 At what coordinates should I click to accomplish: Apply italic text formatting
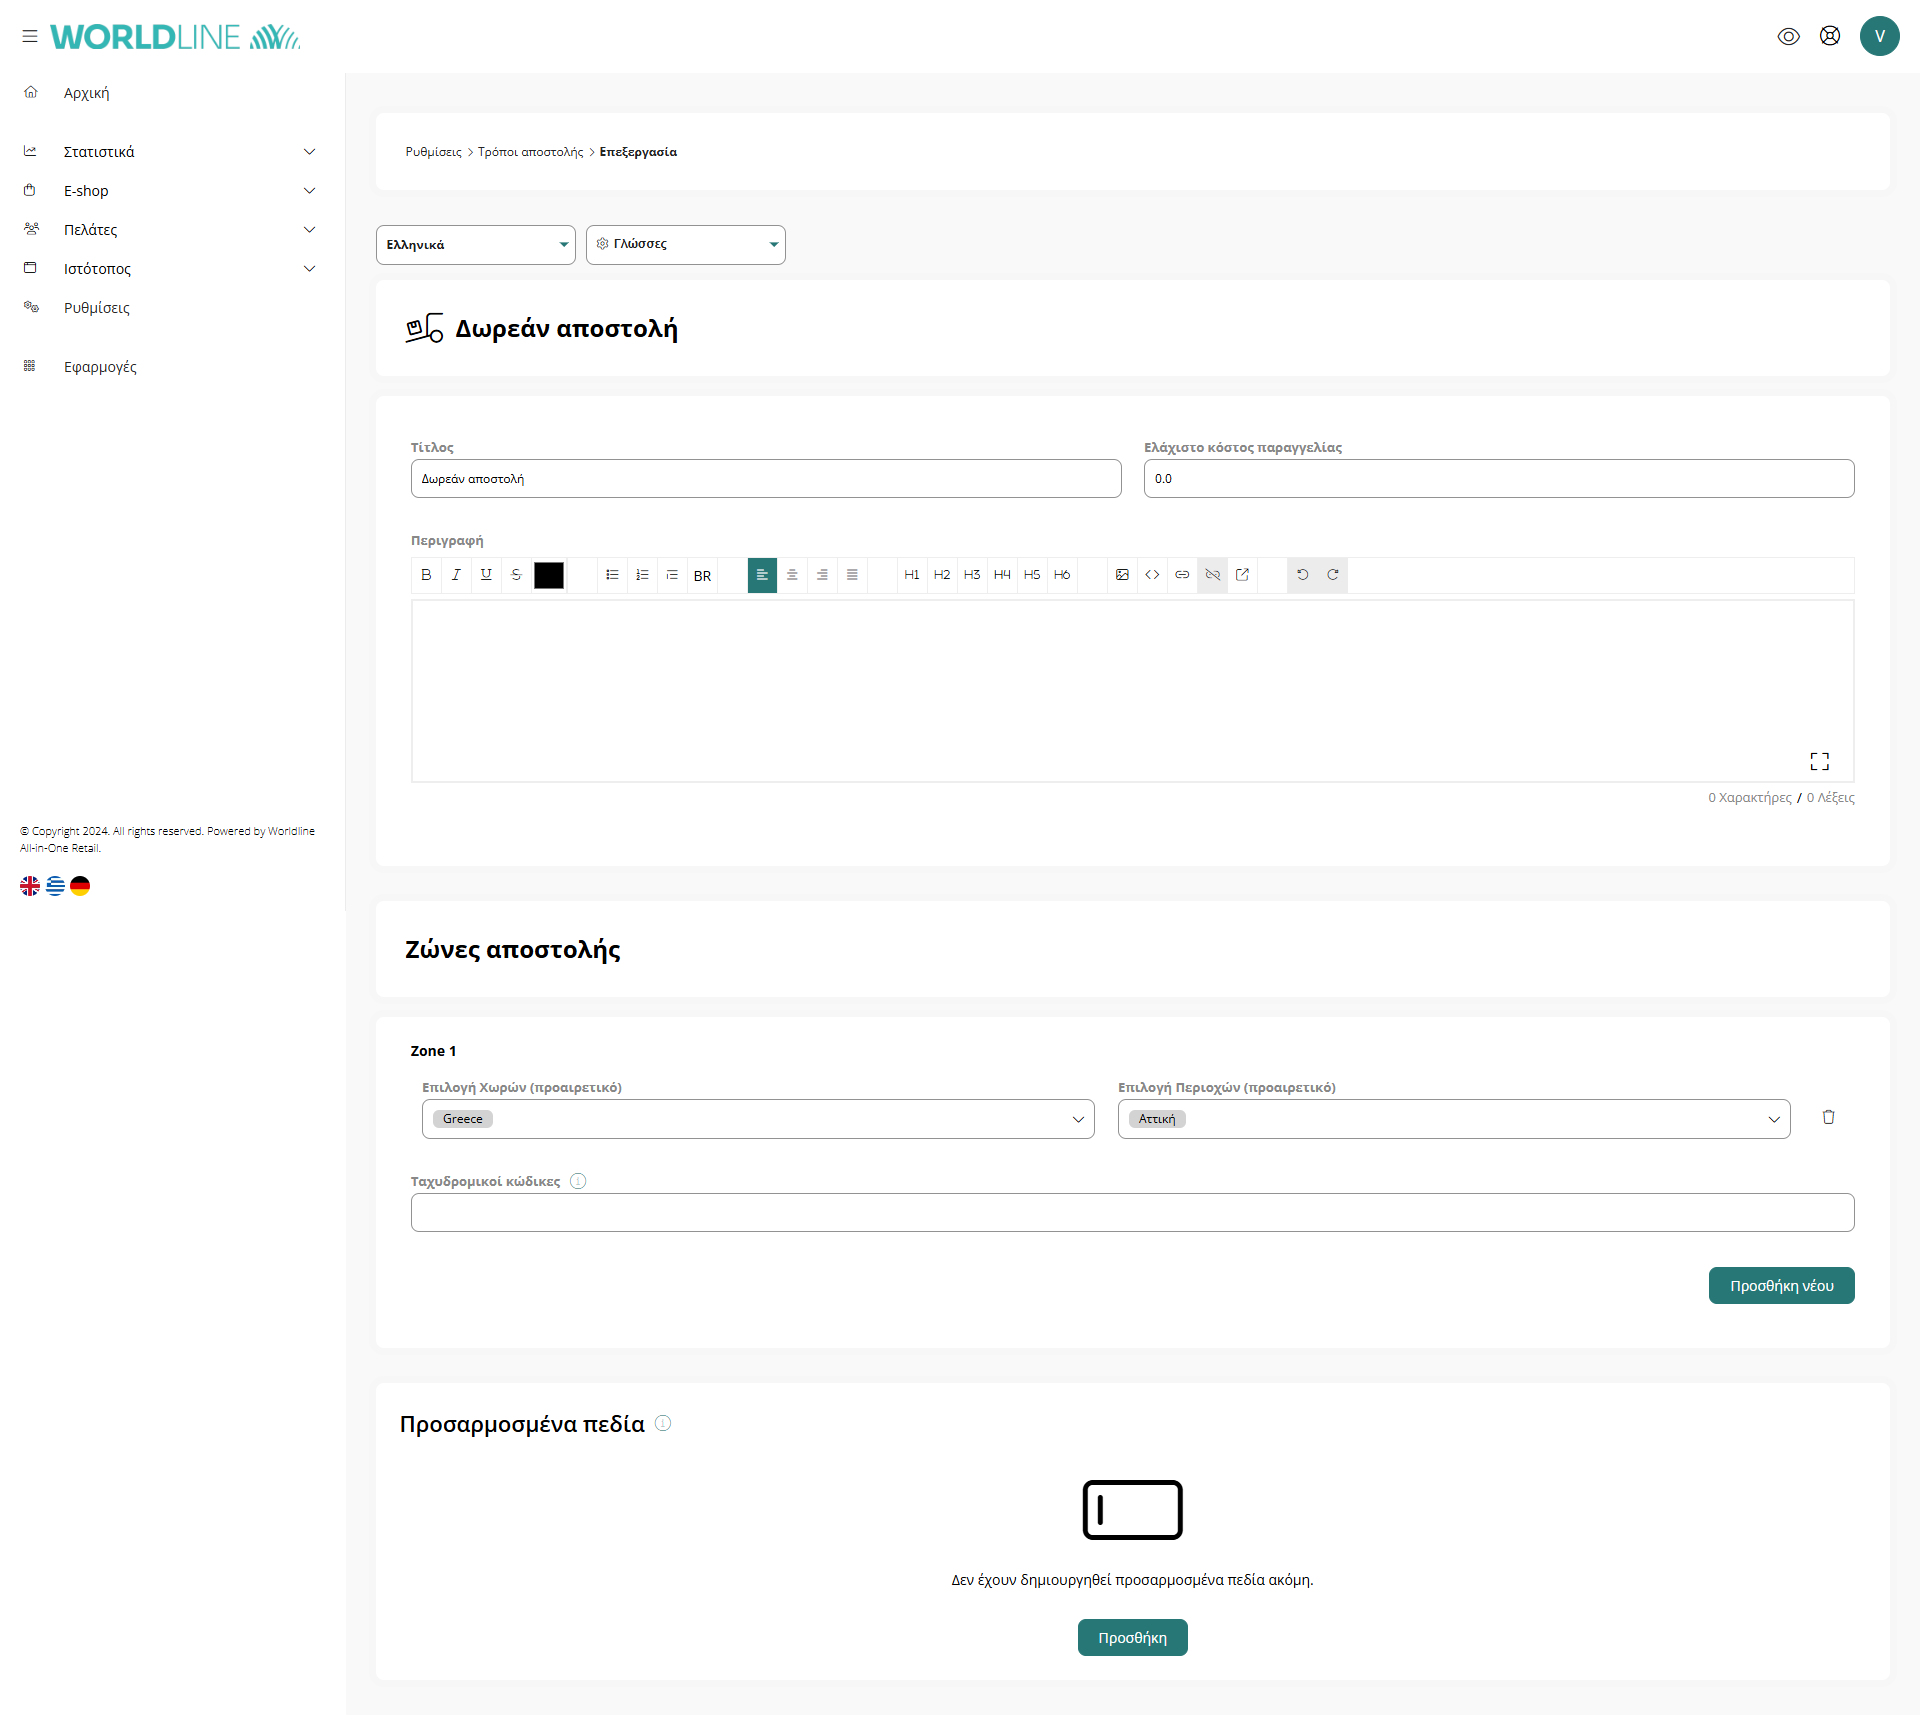[456, 575]
